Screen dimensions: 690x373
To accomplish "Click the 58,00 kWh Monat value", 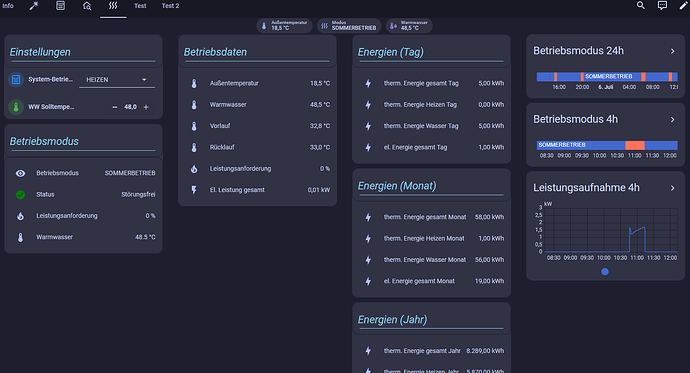I will tap(489, 217).
